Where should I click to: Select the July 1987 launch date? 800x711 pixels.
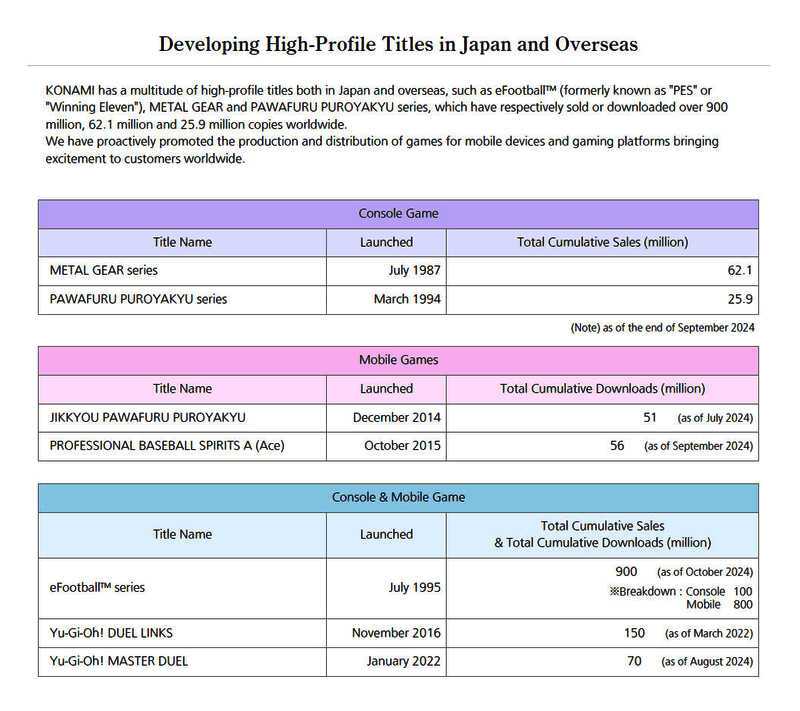[x=414, y=271]
